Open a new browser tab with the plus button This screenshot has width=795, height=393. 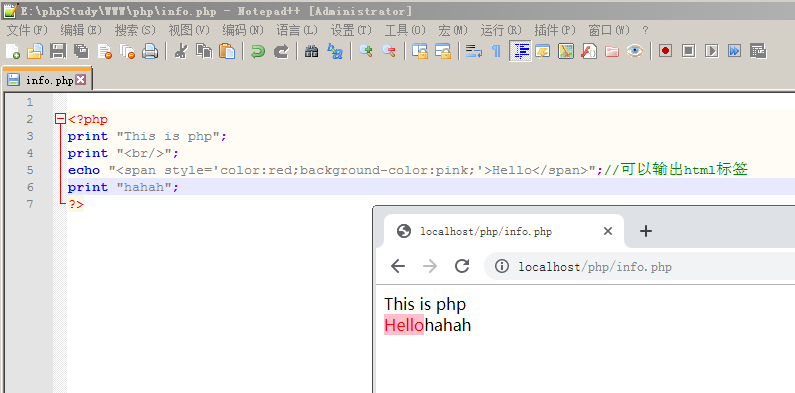(645, 231)
